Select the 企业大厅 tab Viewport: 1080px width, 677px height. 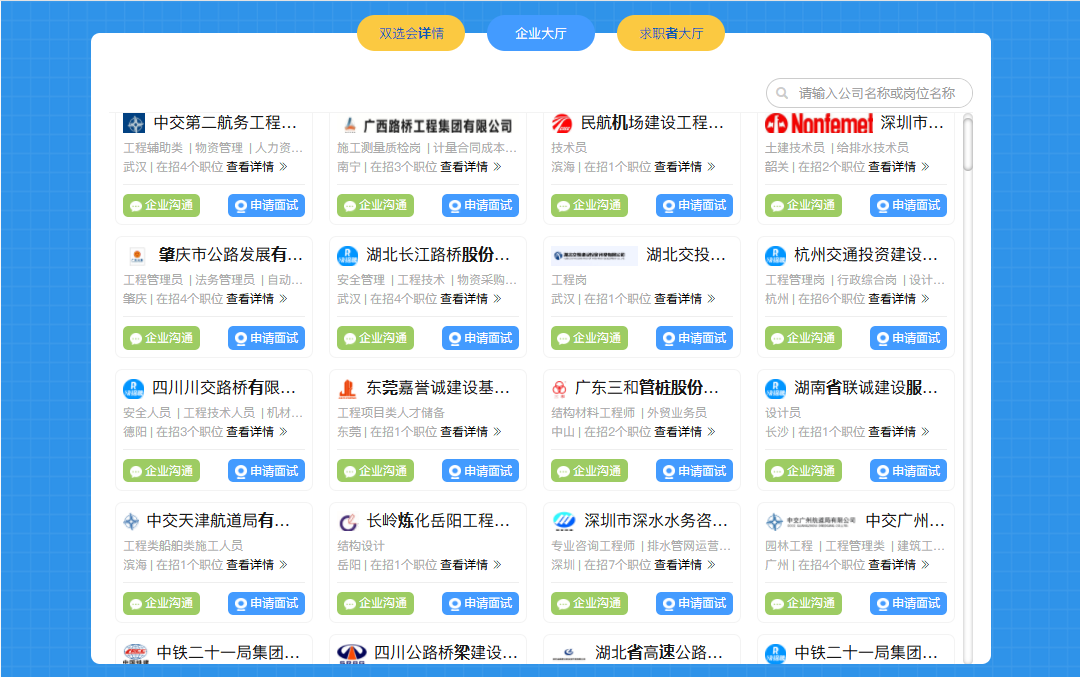tap(540, 32)
